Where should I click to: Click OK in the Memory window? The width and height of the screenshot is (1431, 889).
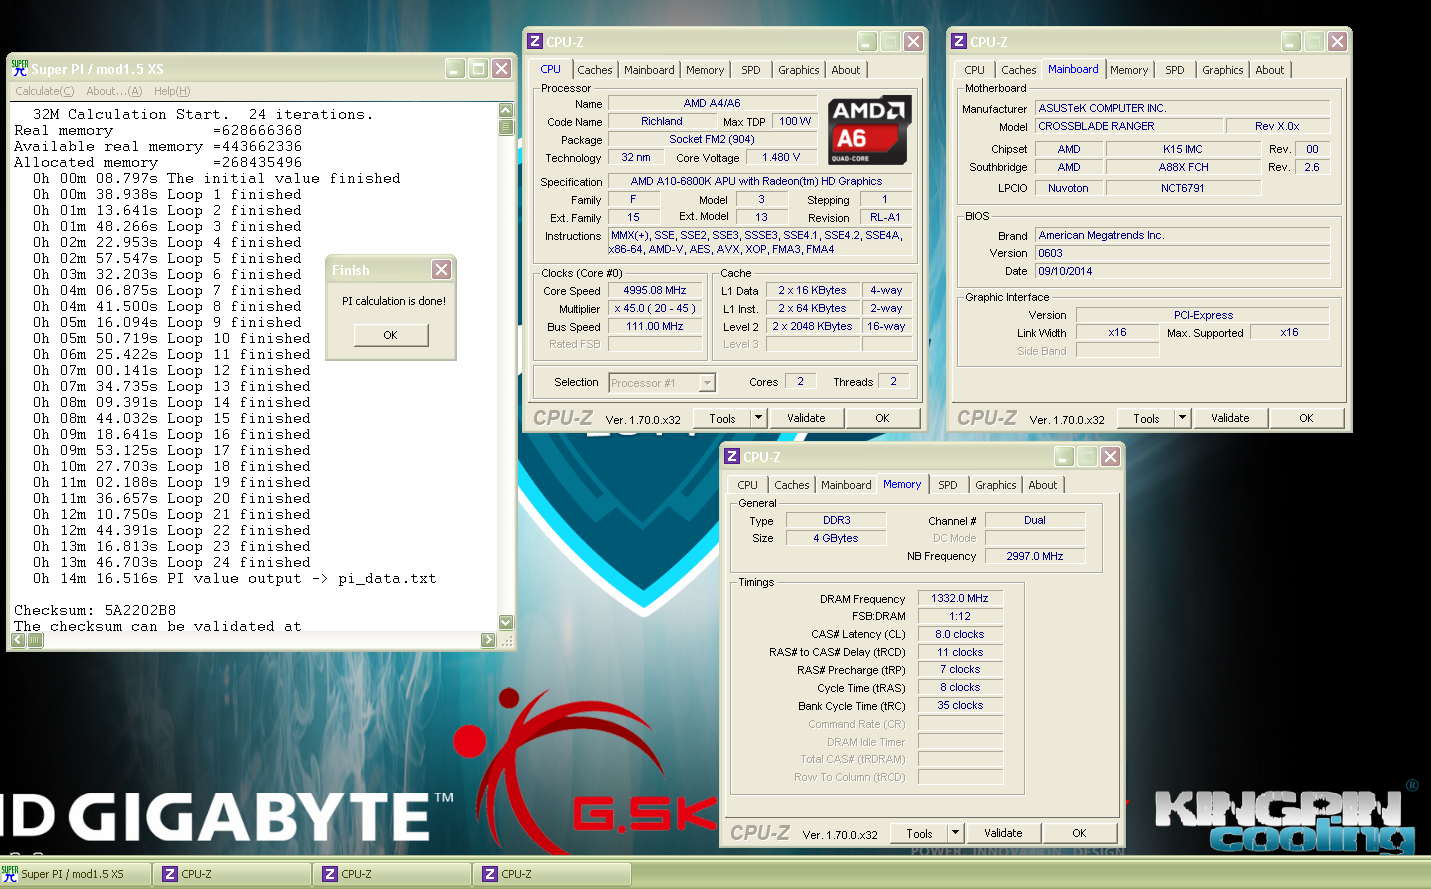1079,833
